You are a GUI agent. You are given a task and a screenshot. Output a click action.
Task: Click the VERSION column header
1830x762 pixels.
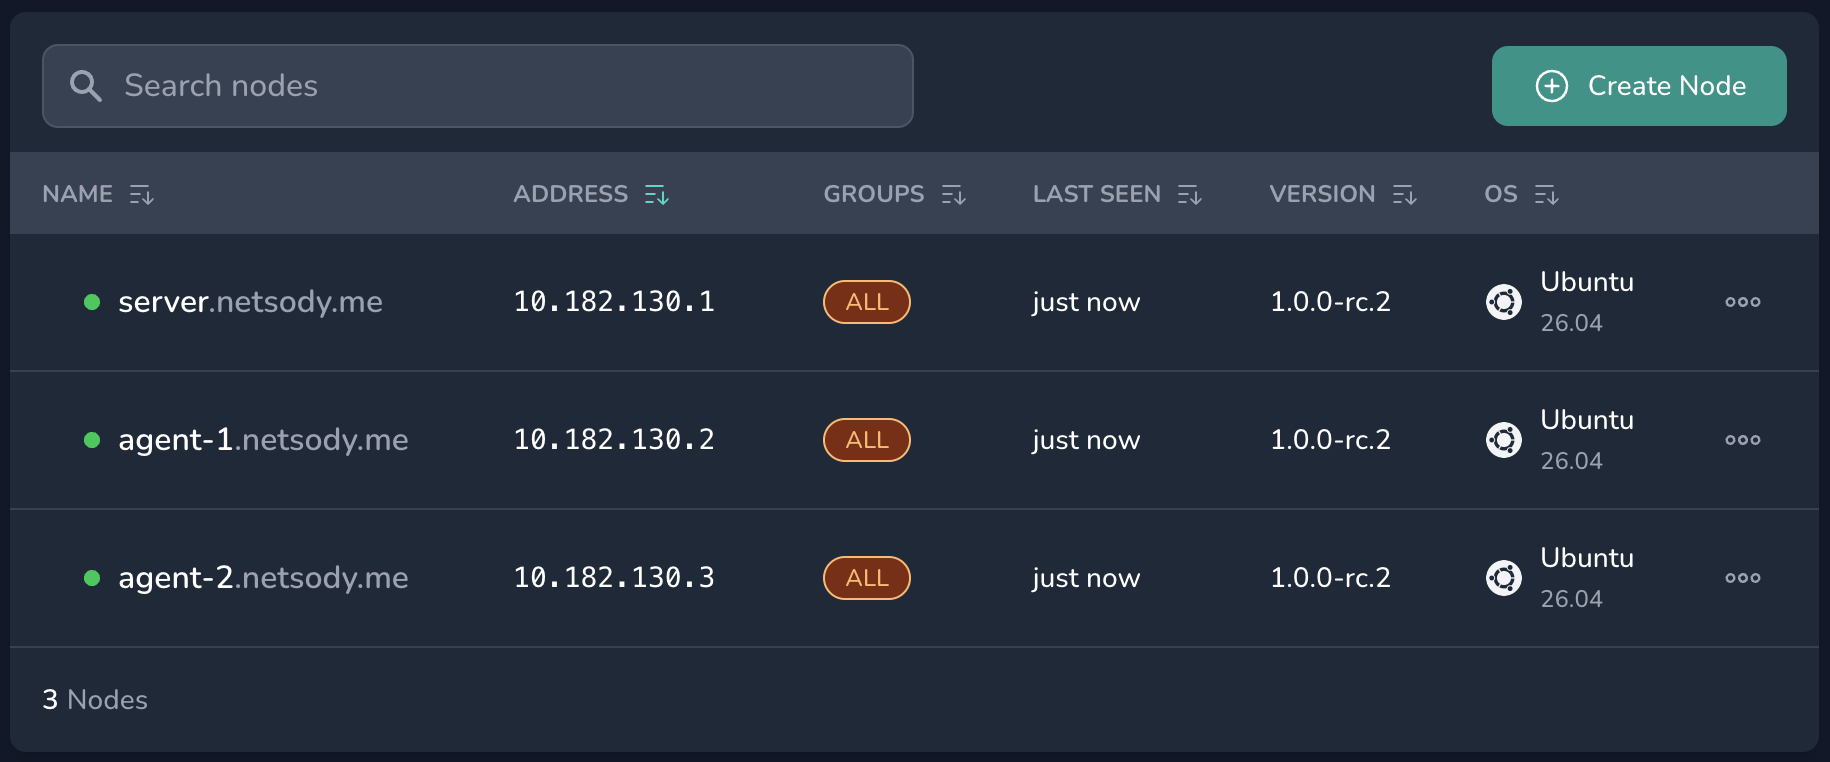click(1322, 194)
